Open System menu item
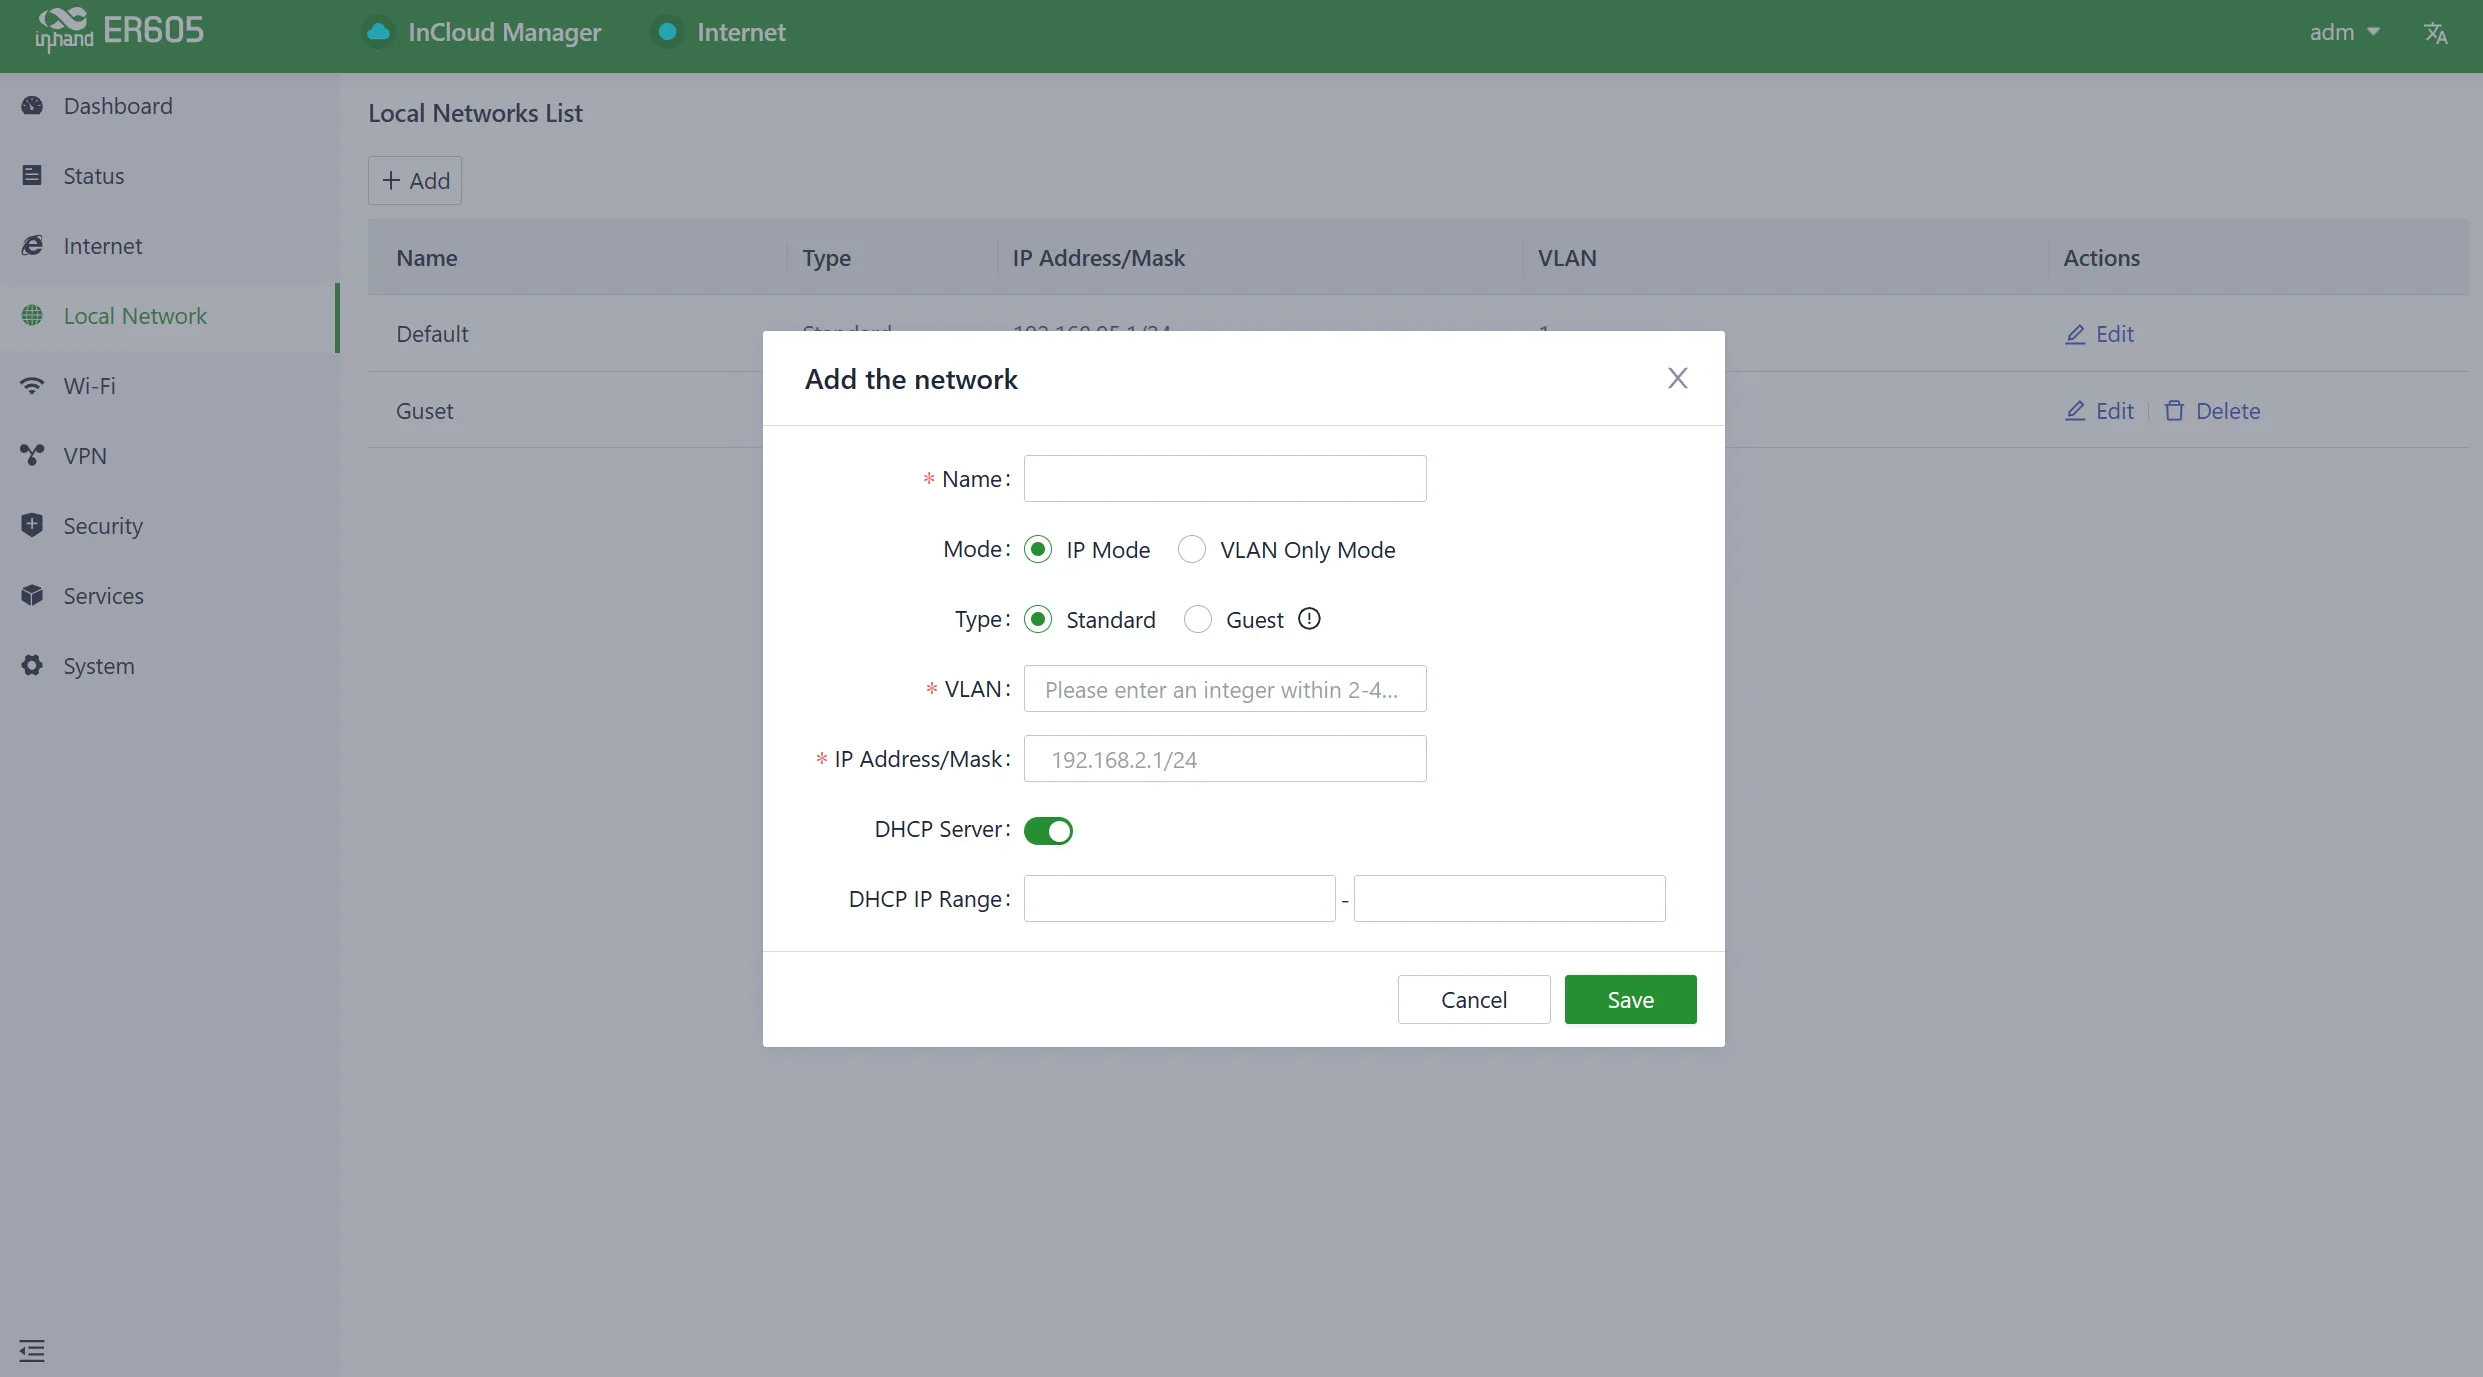The image size is (2483, 1377). (168, 666)
